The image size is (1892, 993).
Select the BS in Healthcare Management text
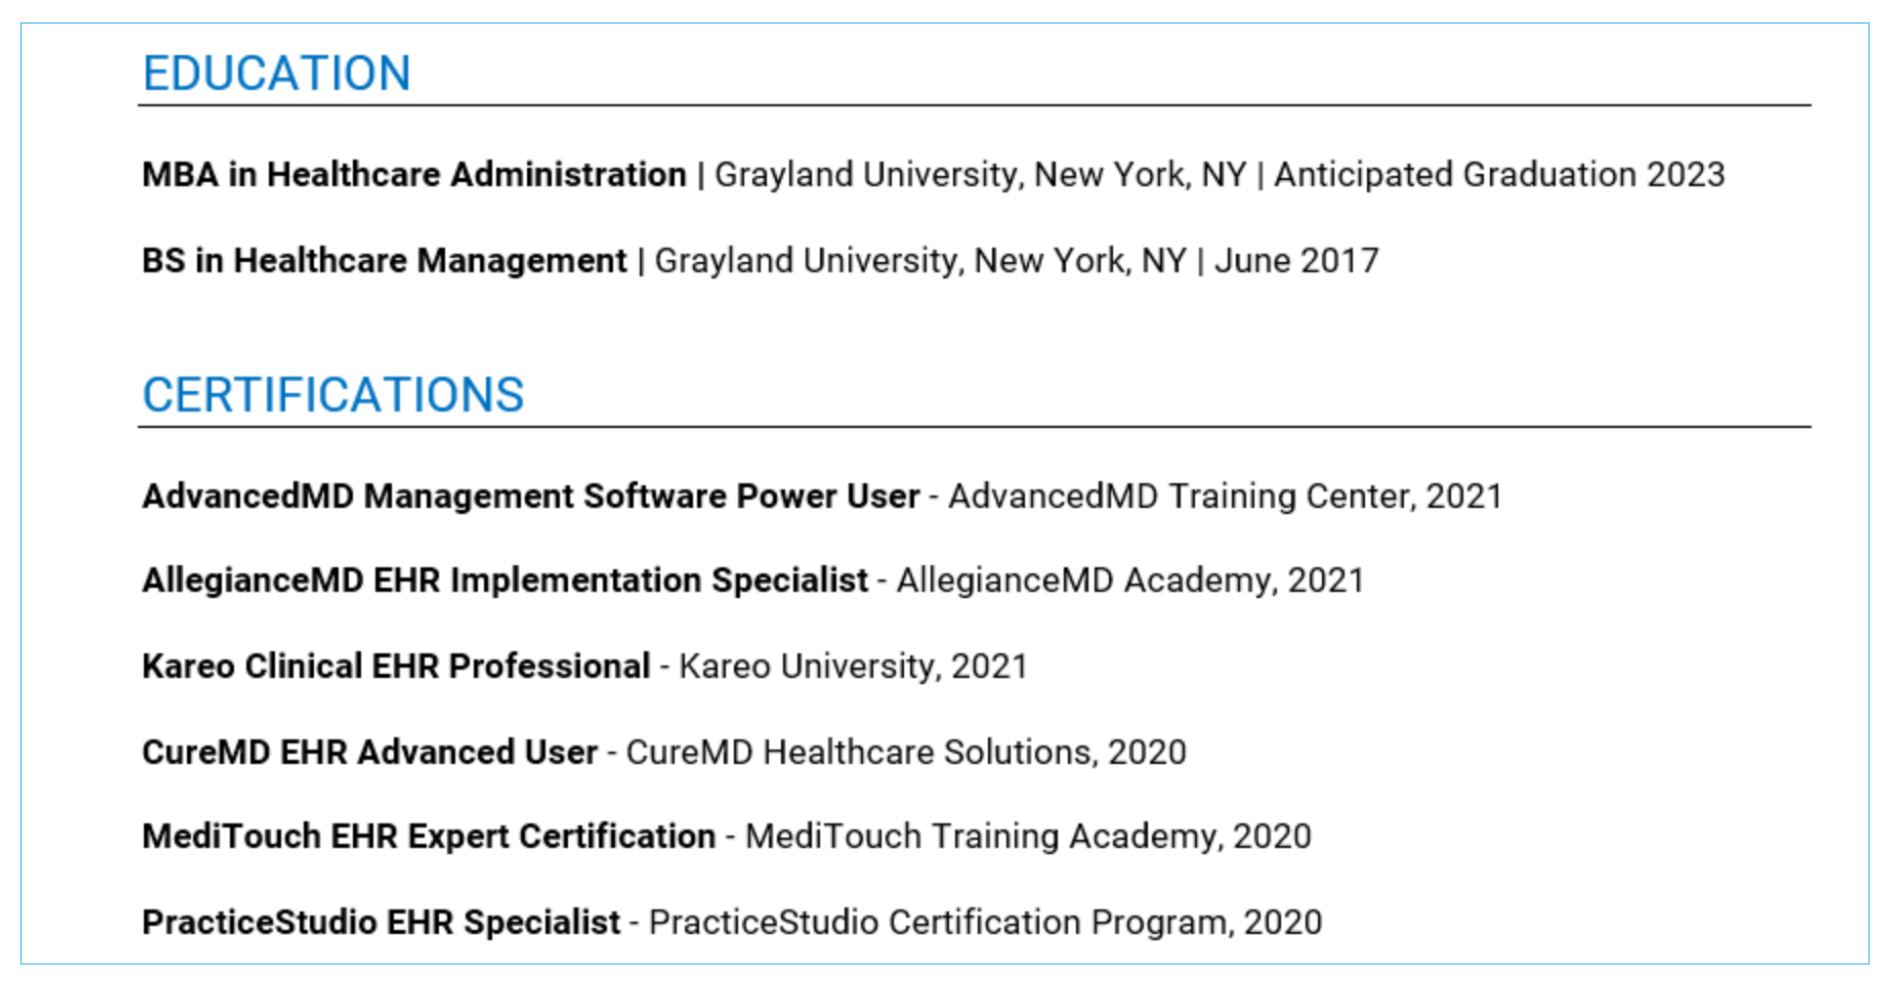(384, 261)
